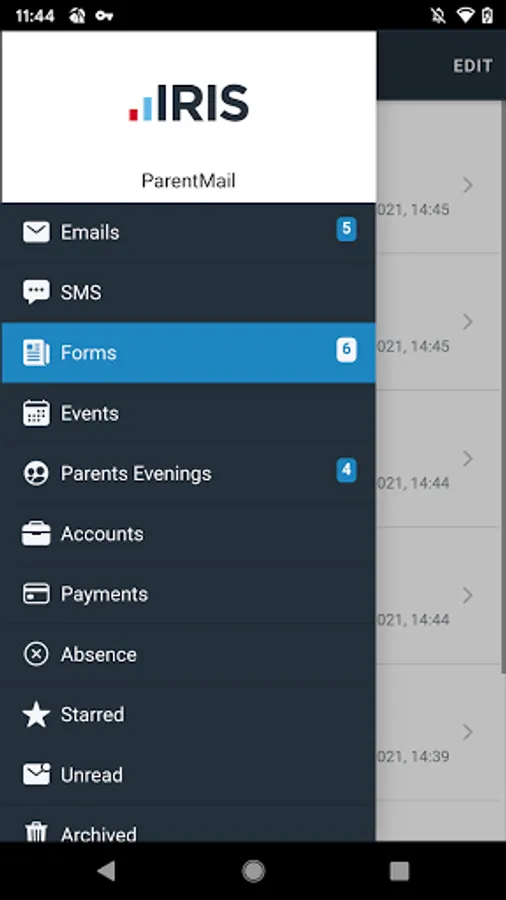This screenshot has height=900, width=506.
Task: Open the Emails menu item
Action: (189, 232)
